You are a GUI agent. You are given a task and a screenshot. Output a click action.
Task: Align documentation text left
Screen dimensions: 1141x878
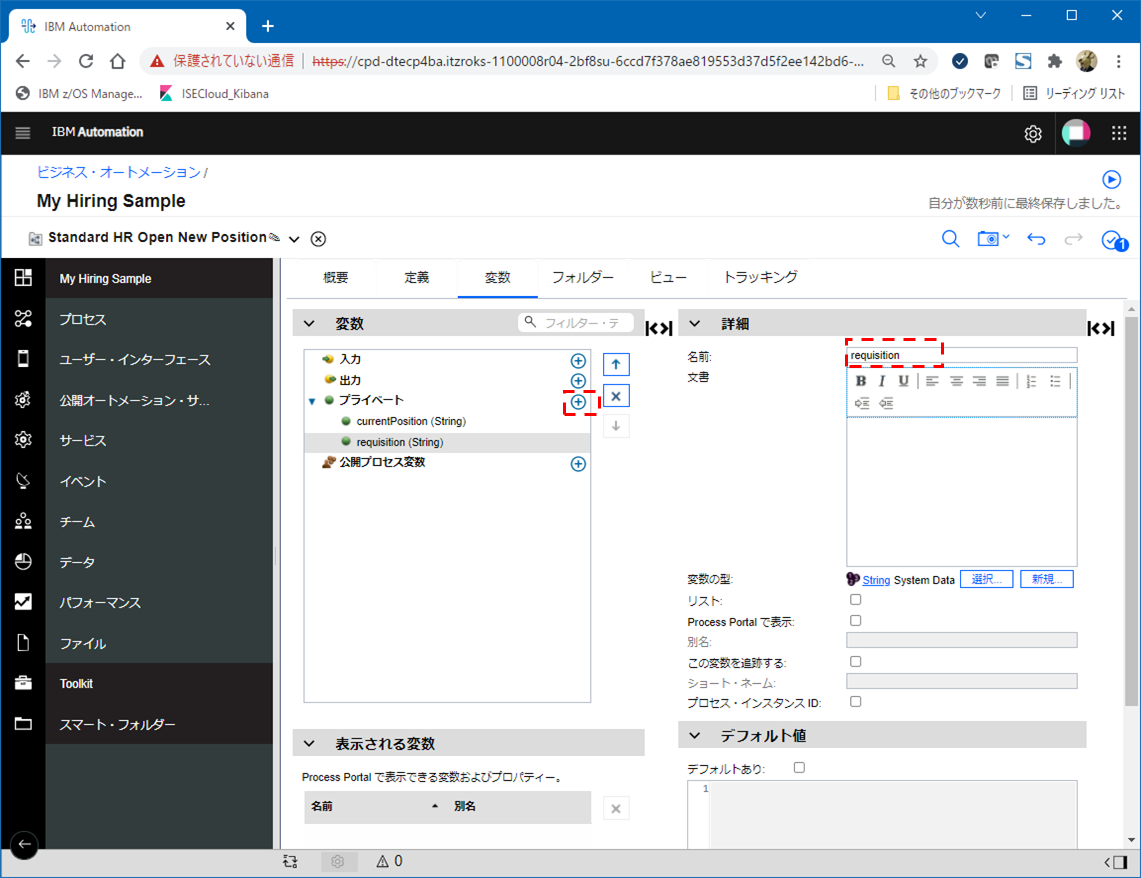(932, 380)
